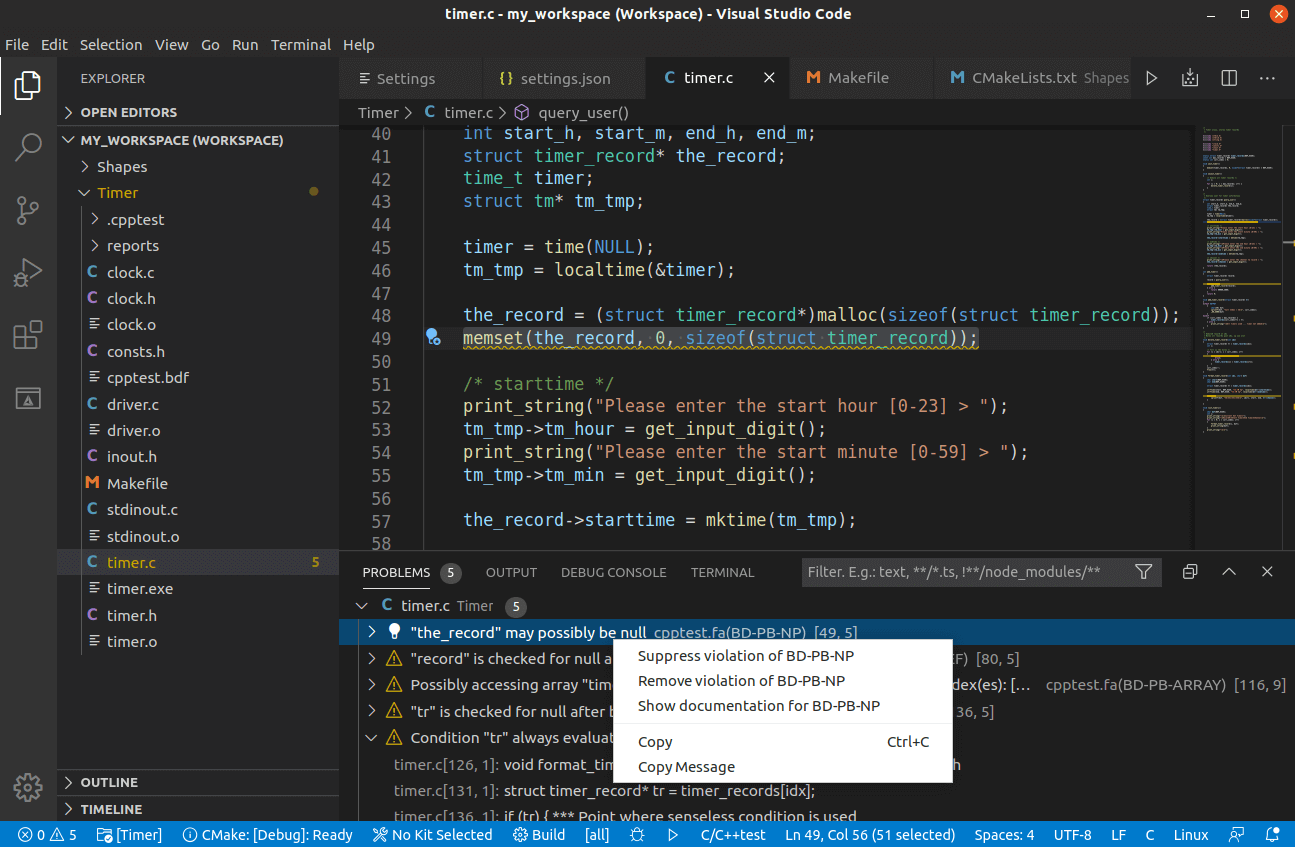Open the Extensions view in the Activity Bar
This screenshot has height=847, width=1295.
point(27,335)
